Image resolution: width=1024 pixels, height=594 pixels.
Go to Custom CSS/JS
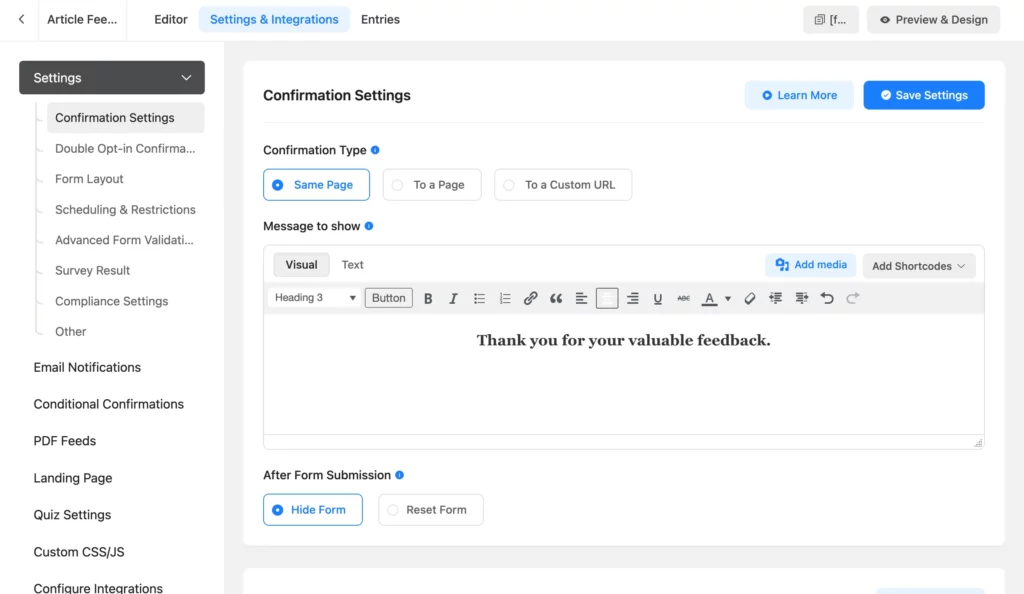pos(79,552)
